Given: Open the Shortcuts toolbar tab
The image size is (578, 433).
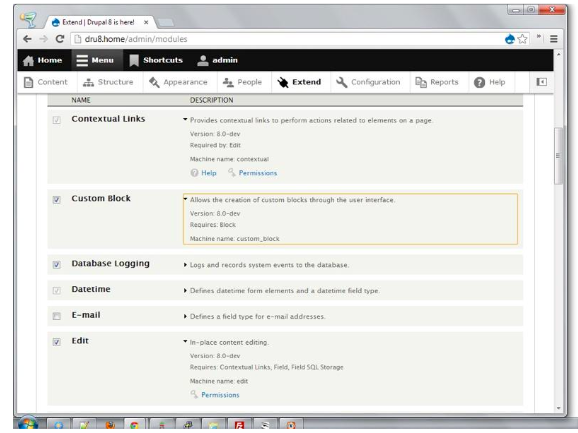Looking at the screenshot, I should point(156,60).
